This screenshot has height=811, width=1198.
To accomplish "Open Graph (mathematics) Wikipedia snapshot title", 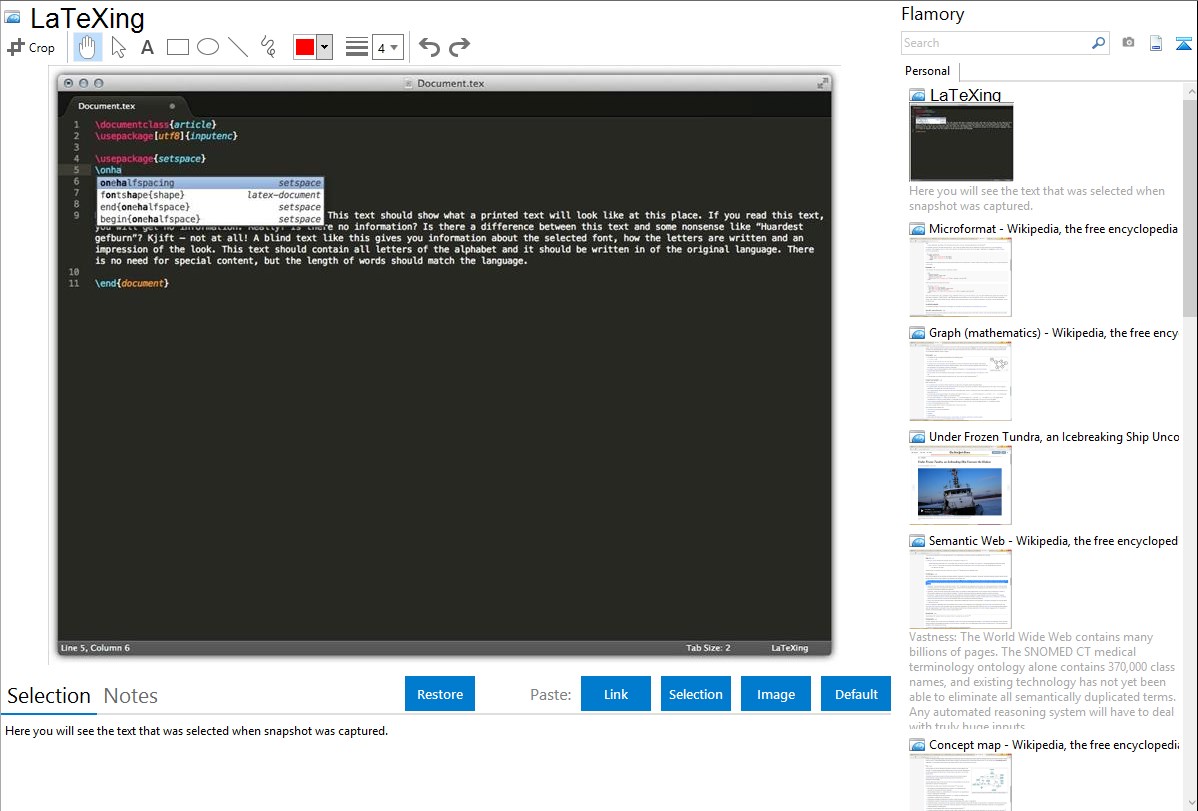I will 1053,333.
